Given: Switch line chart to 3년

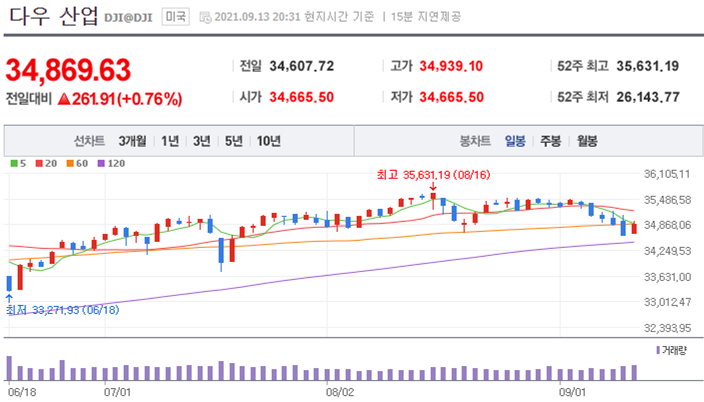Looking at the screenshot, I should (x=202, y=141).
